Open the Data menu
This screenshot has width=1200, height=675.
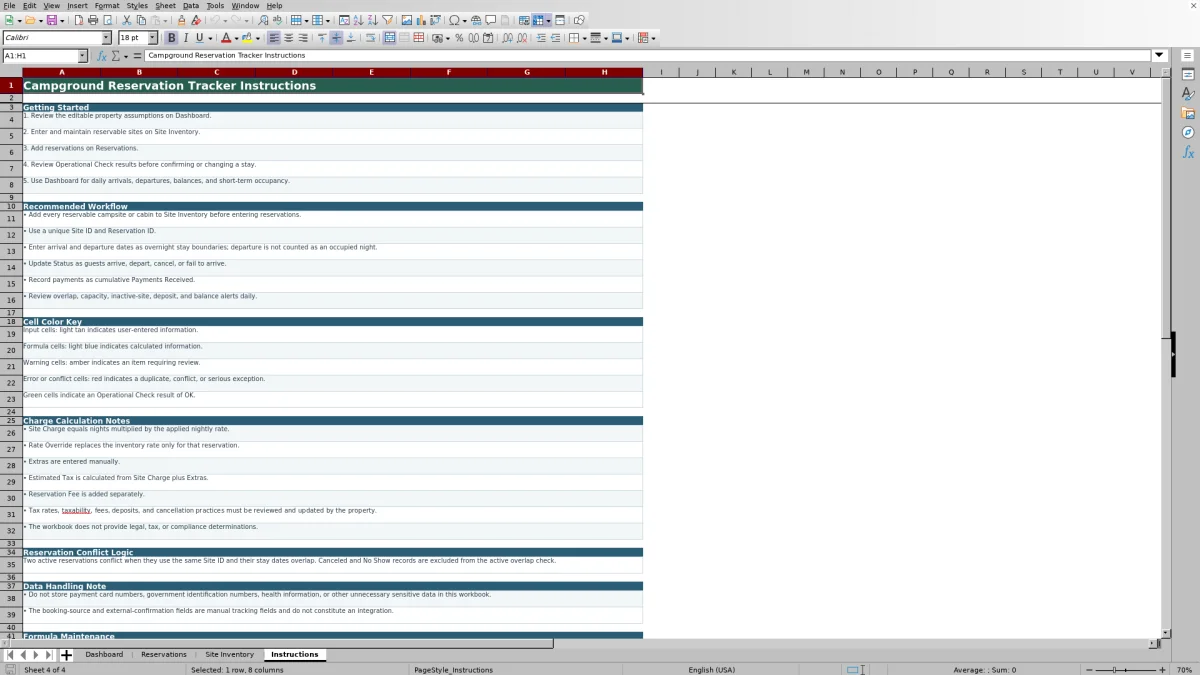click(x=190, y=5)
